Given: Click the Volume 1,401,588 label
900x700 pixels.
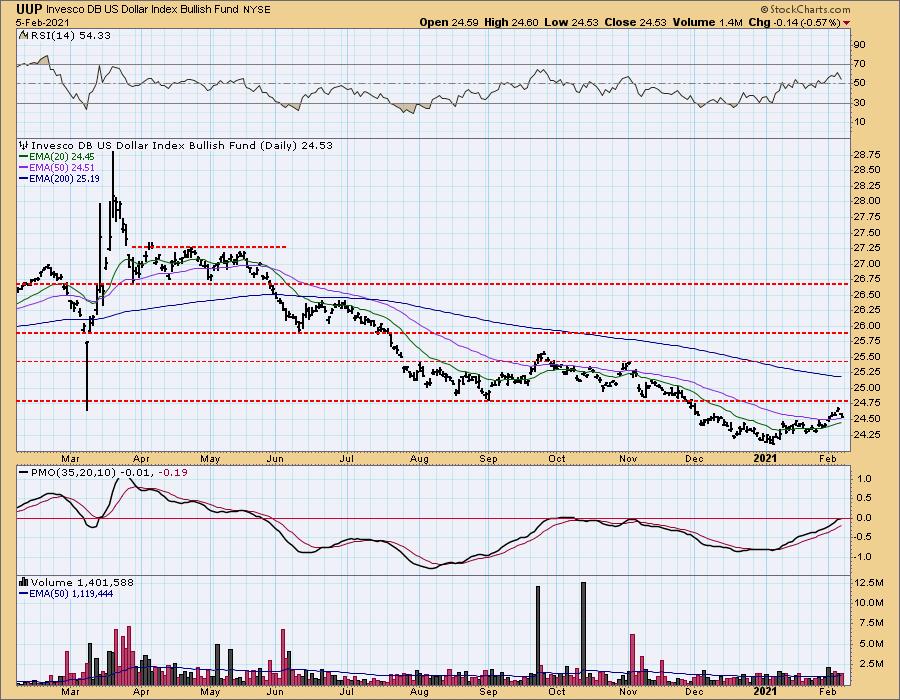Looking at the screenshot, I should tap(82, 582).
